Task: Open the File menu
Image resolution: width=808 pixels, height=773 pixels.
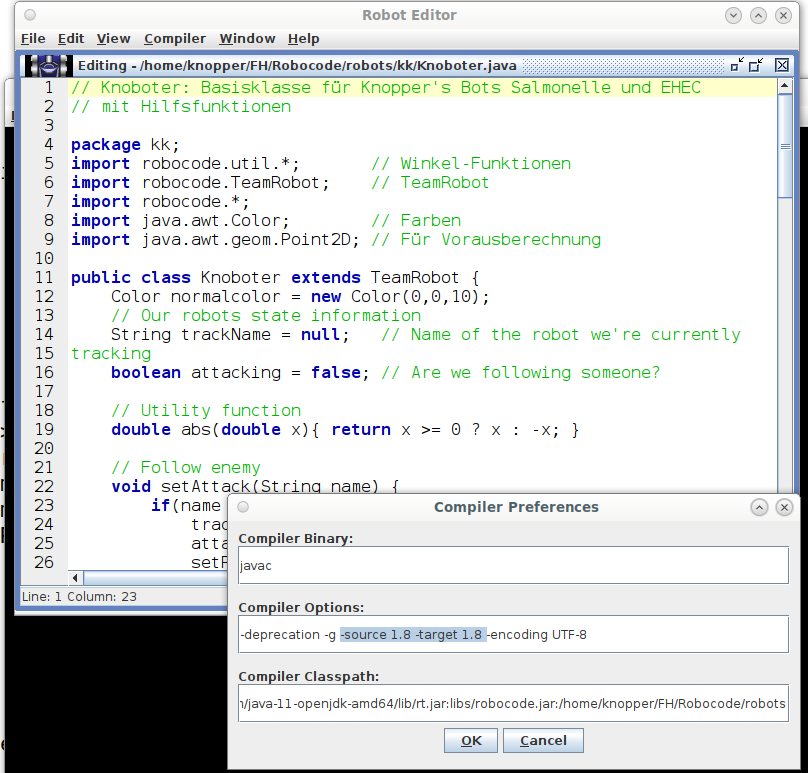Action: coord(33,39)
